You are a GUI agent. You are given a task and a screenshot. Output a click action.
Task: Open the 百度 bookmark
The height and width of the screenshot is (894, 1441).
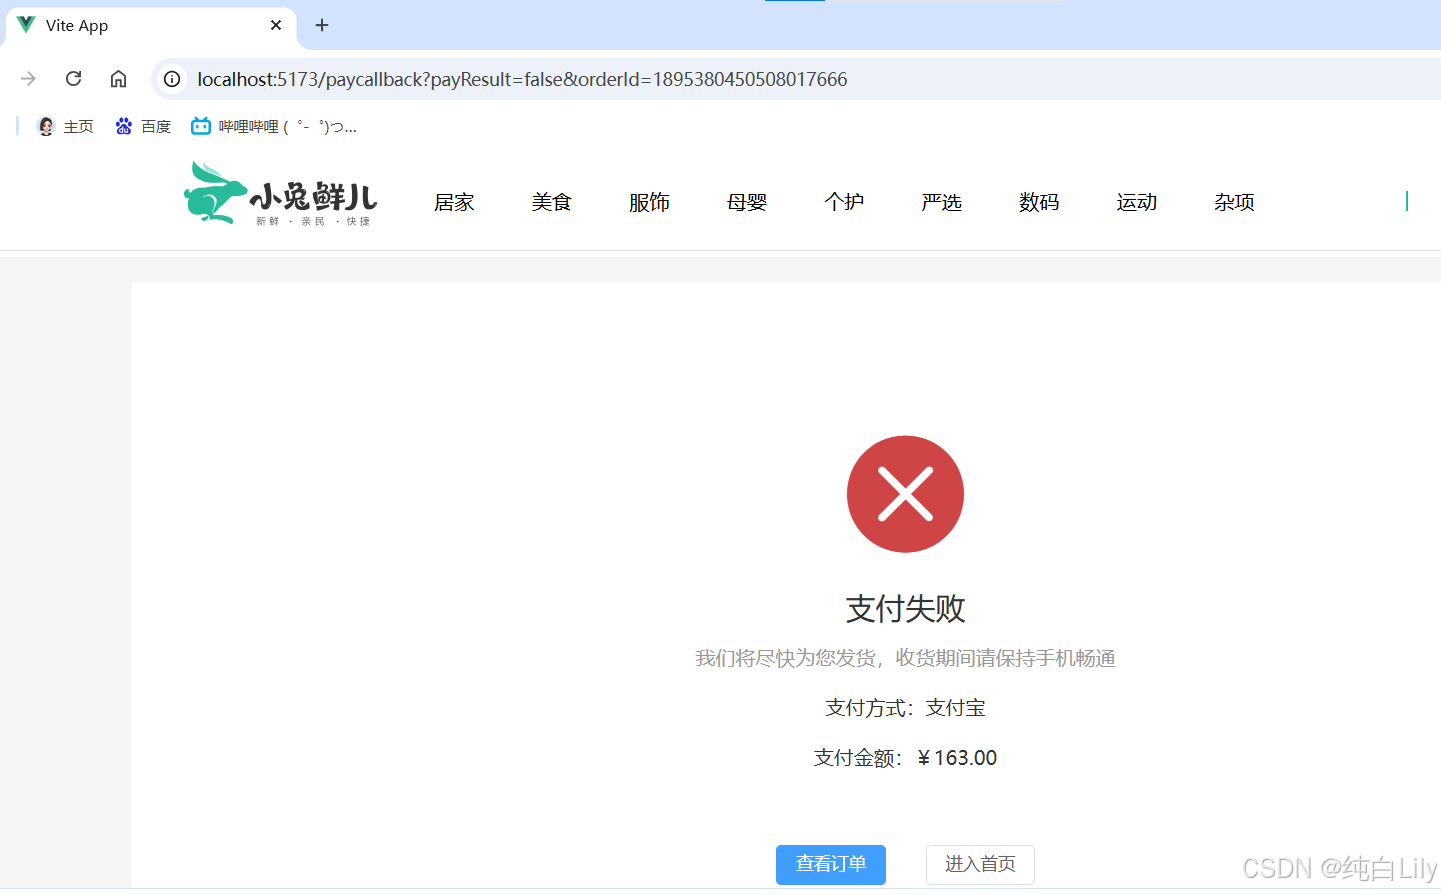[143, 126]
